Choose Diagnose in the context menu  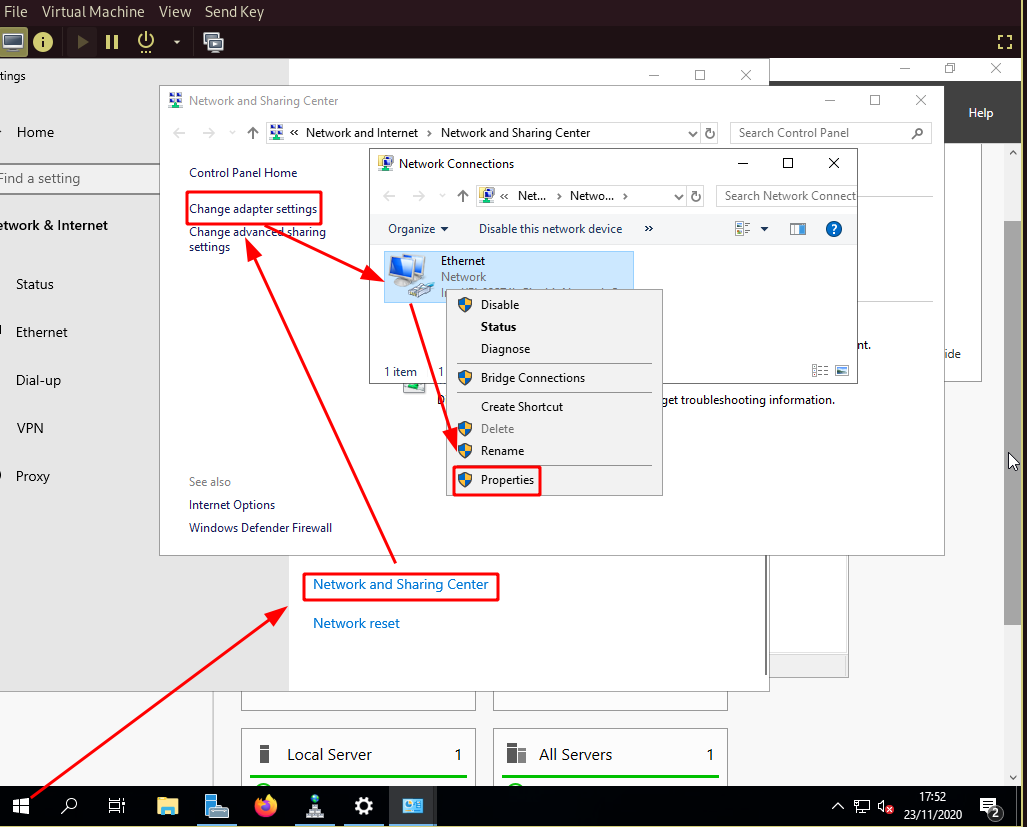[555, 349]
